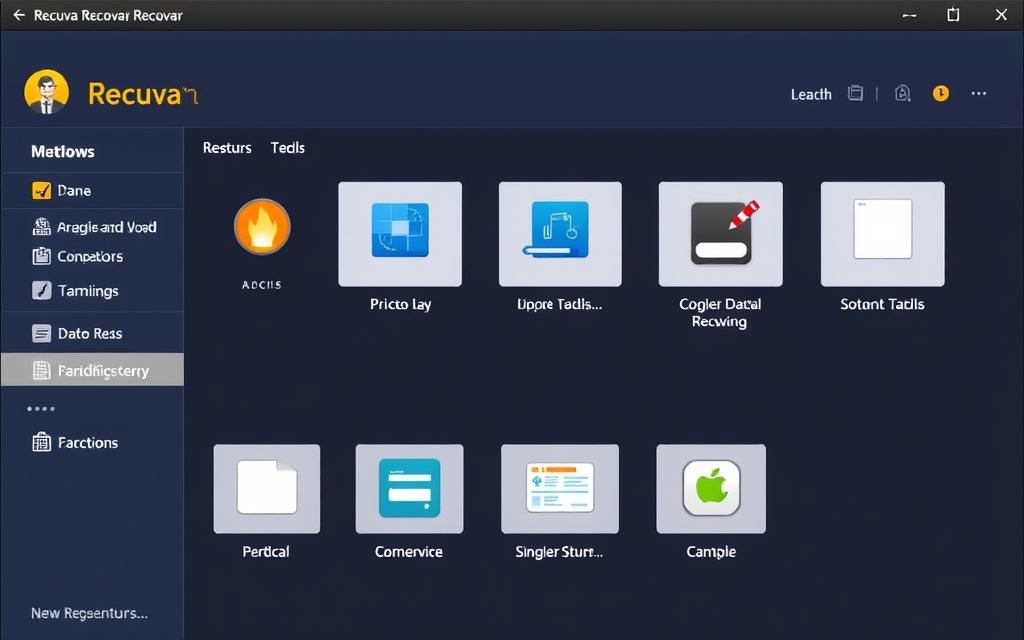Screen dimensions: 1024x640
Task: Expand the four-dot sidebar overflow
Action: point(40,409)
